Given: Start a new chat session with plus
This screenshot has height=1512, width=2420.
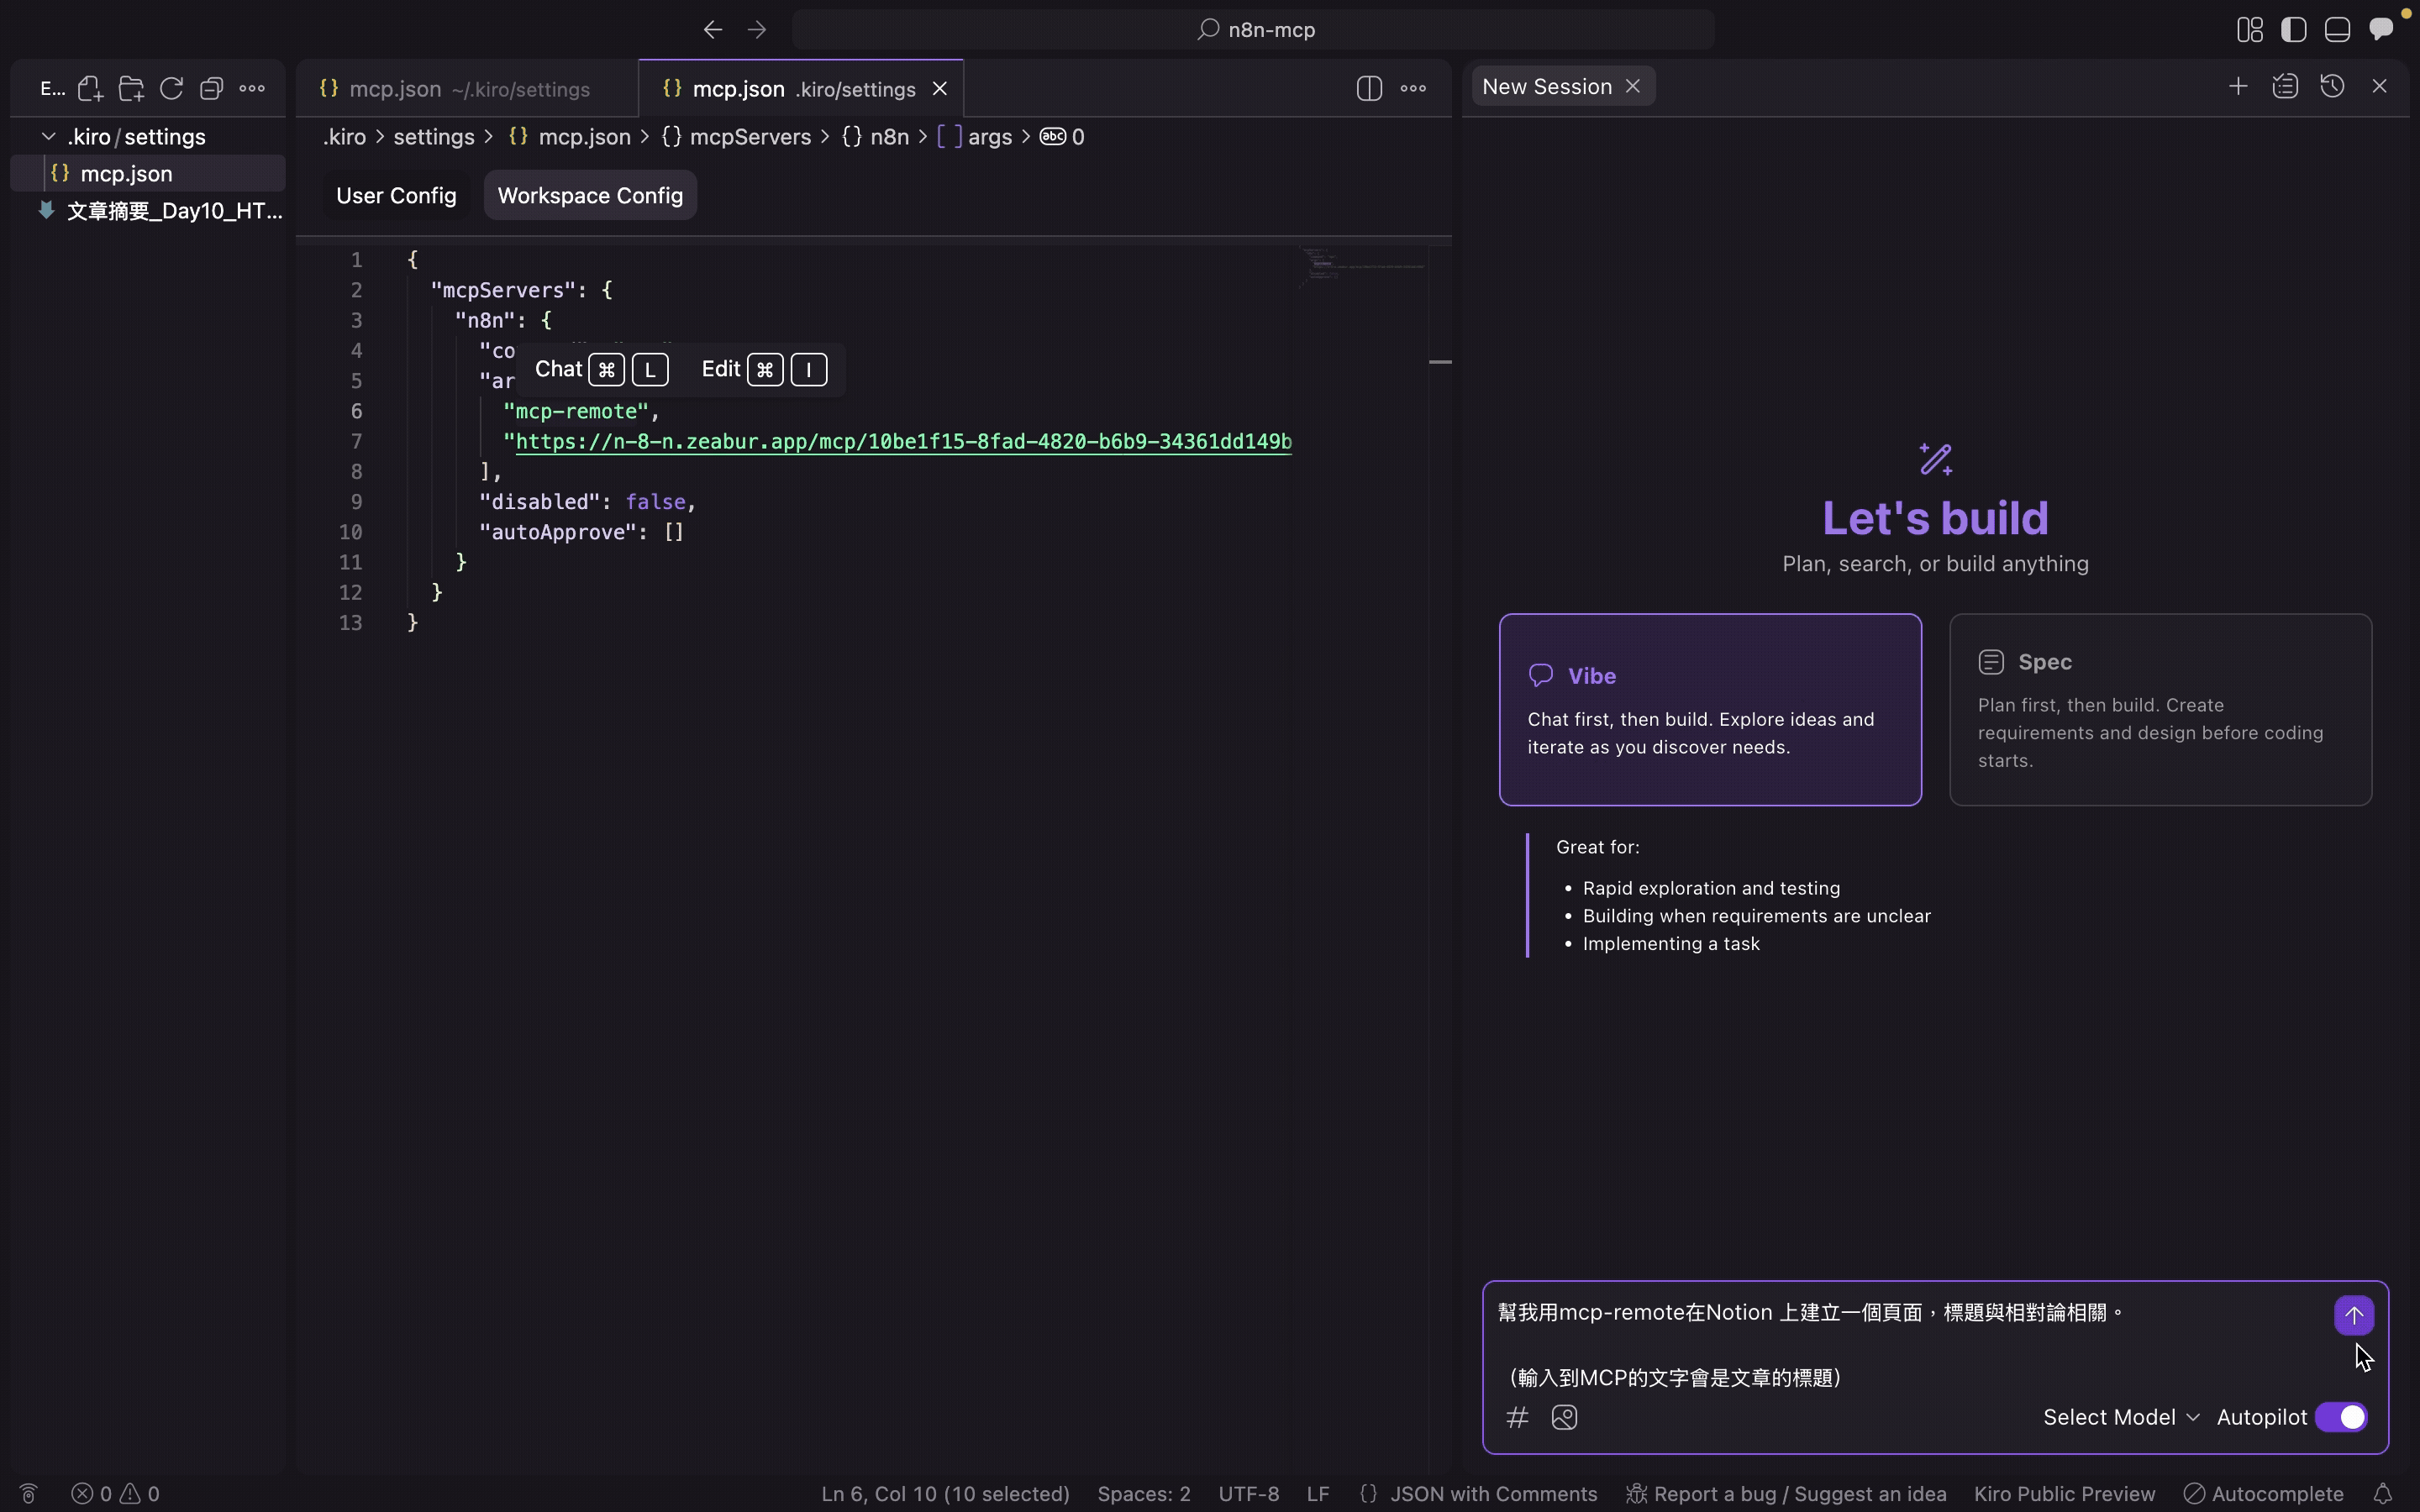Looking at the screenshot, I should point(2238,87).
